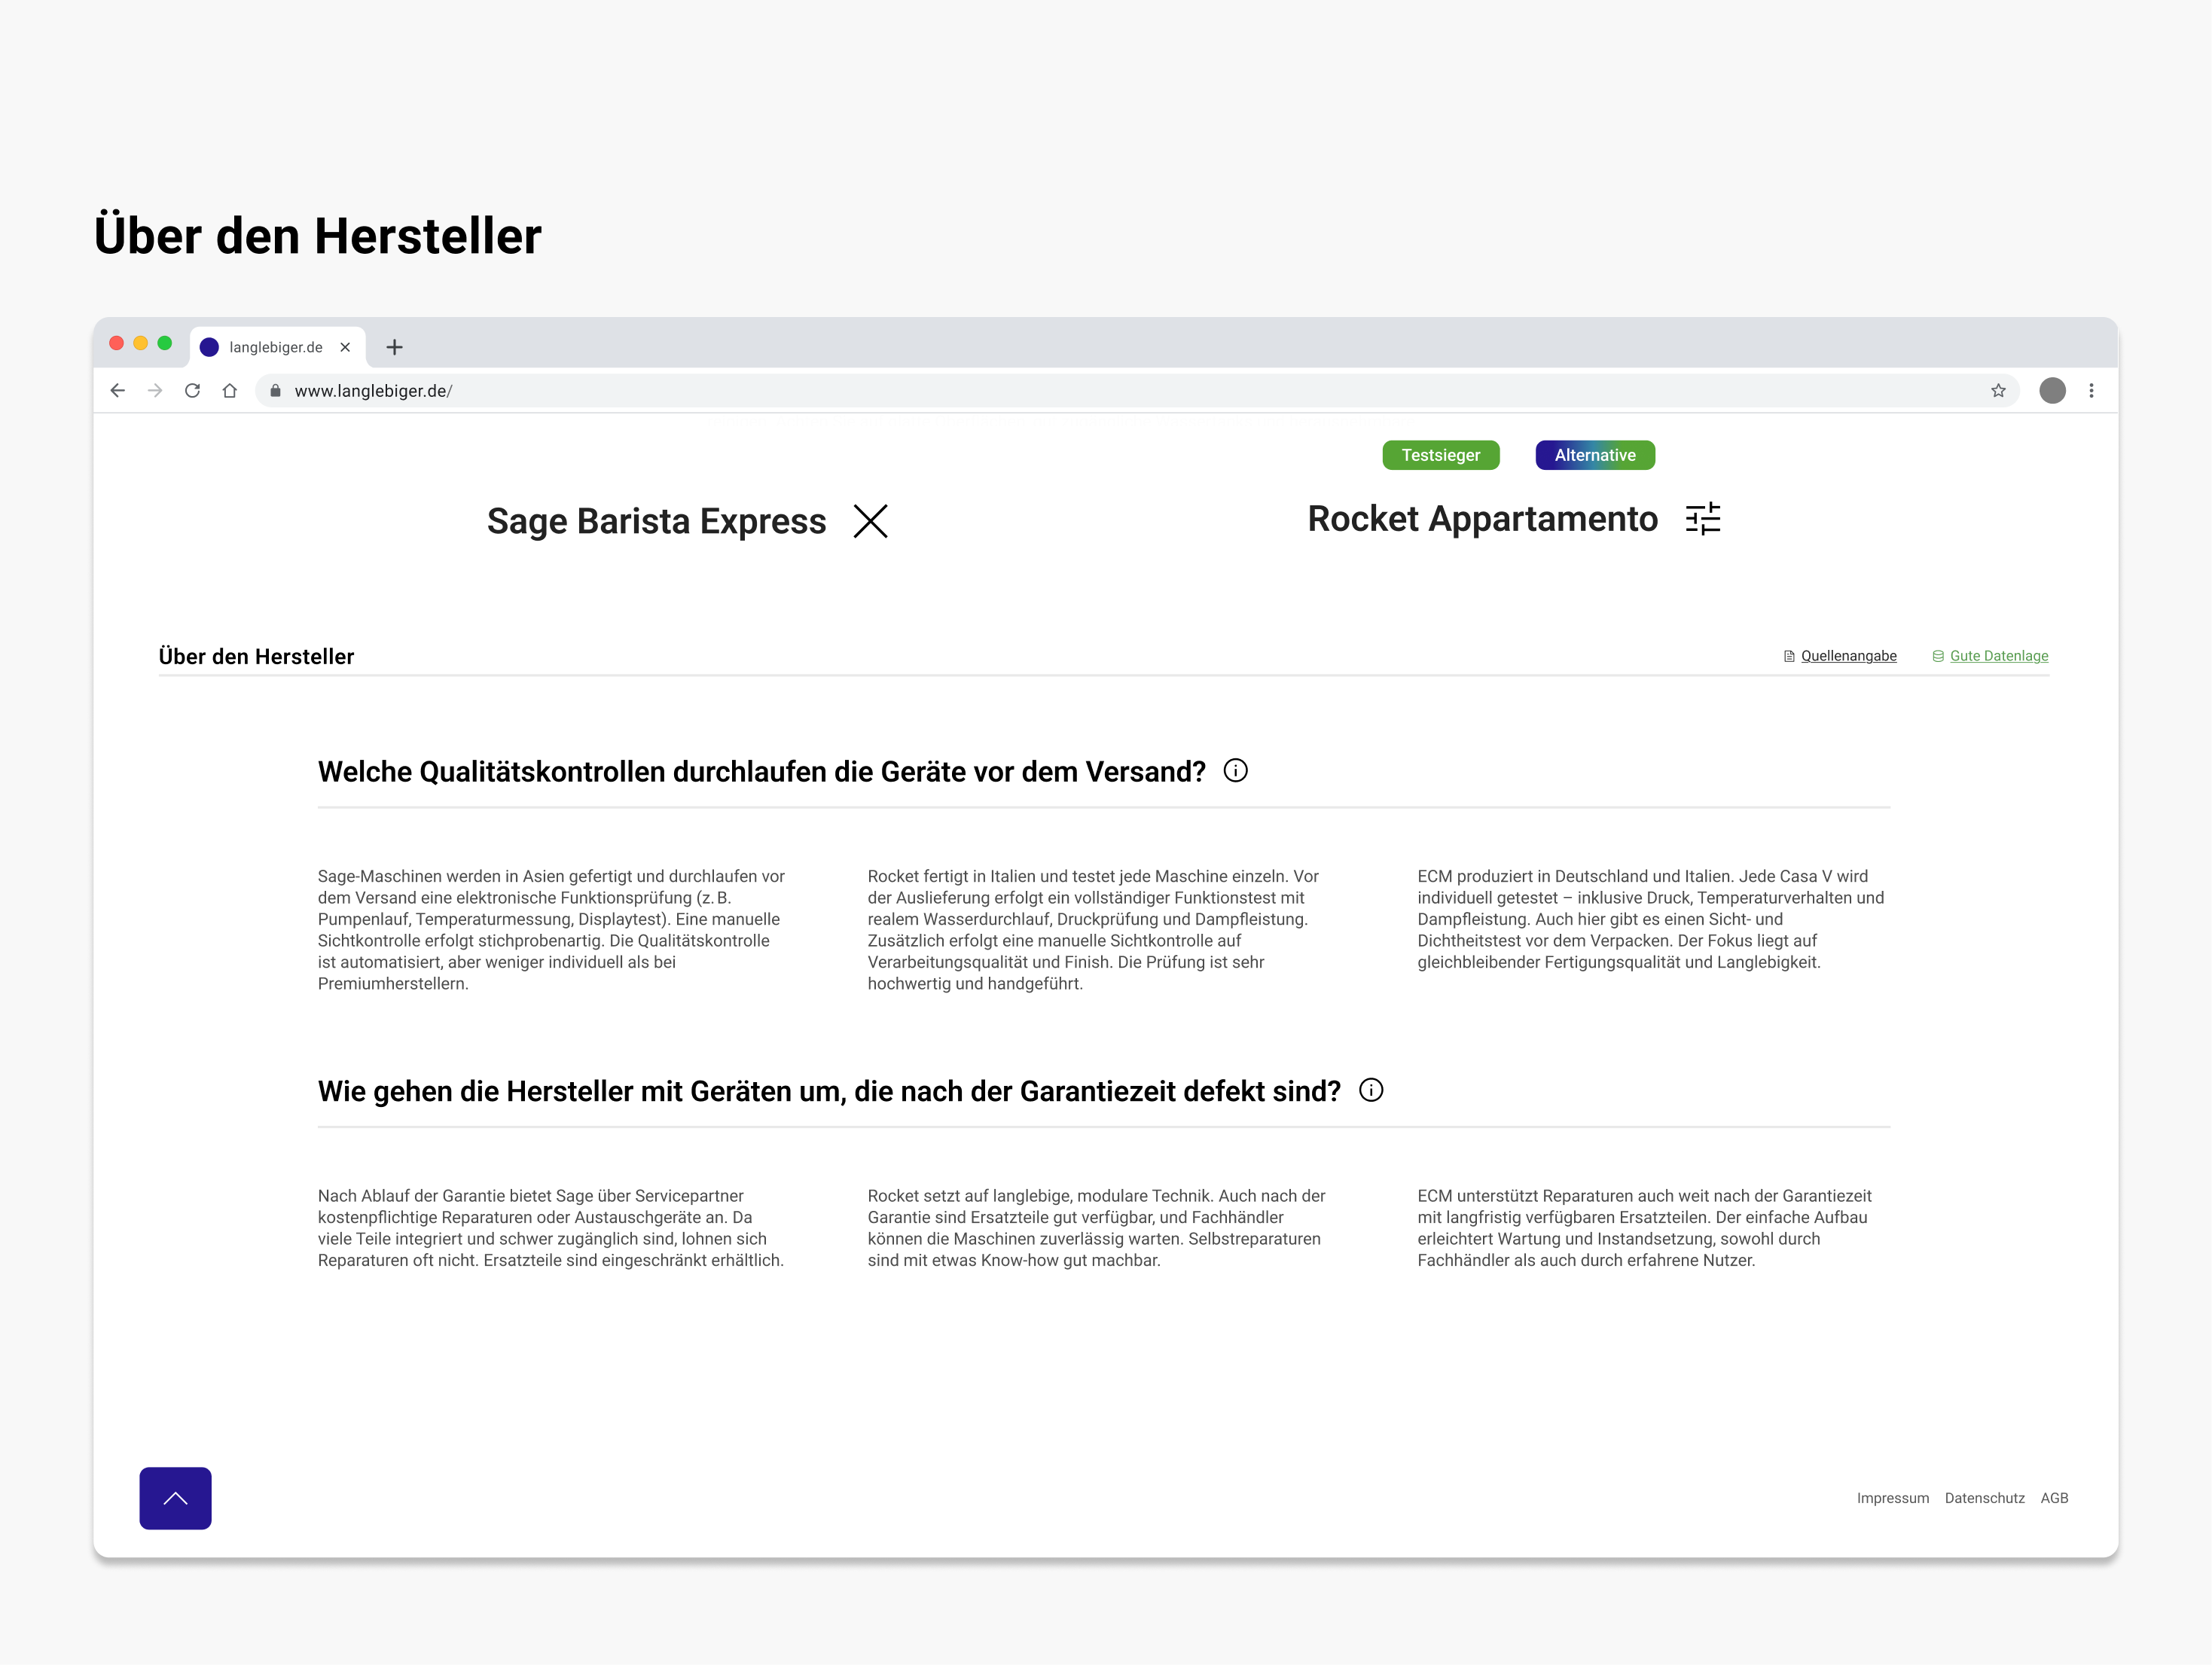Bookmark page using the star icon
This screenshot has height=1665, width=2212.
pos(1997,391)
